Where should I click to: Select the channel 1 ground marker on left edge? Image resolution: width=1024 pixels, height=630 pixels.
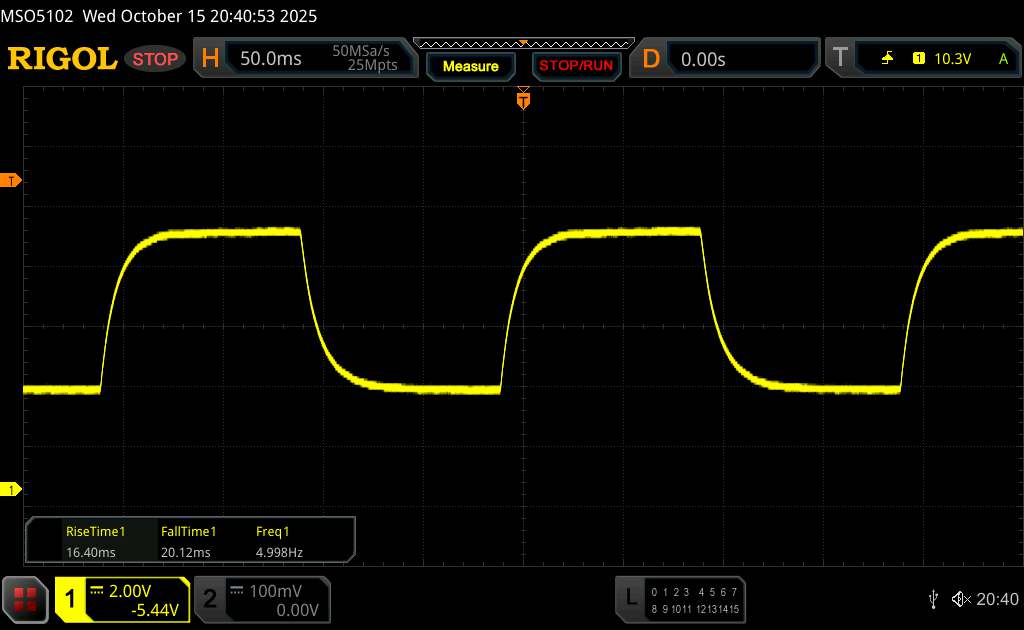[x=12, y=489]
